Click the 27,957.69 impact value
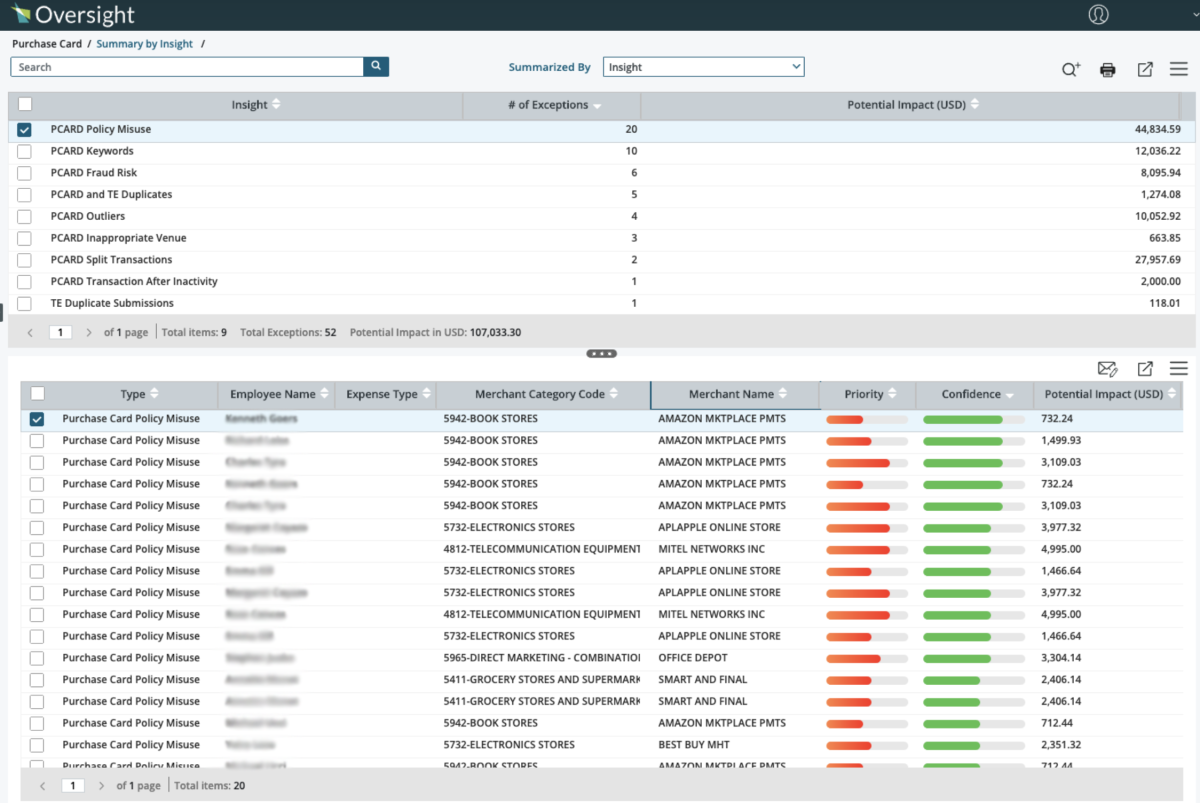Image resolution: width=1200 pixels, height=803 pixels. (x=1157, y=260)
